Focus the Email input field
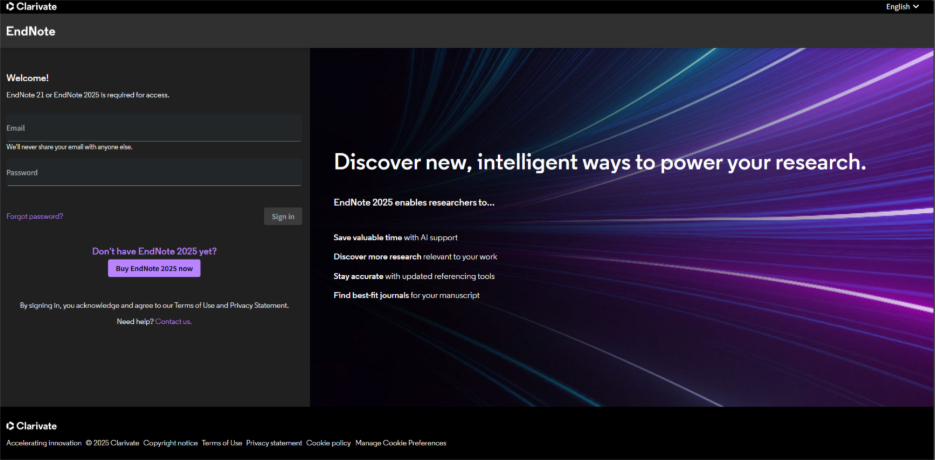 pos(153,128)
